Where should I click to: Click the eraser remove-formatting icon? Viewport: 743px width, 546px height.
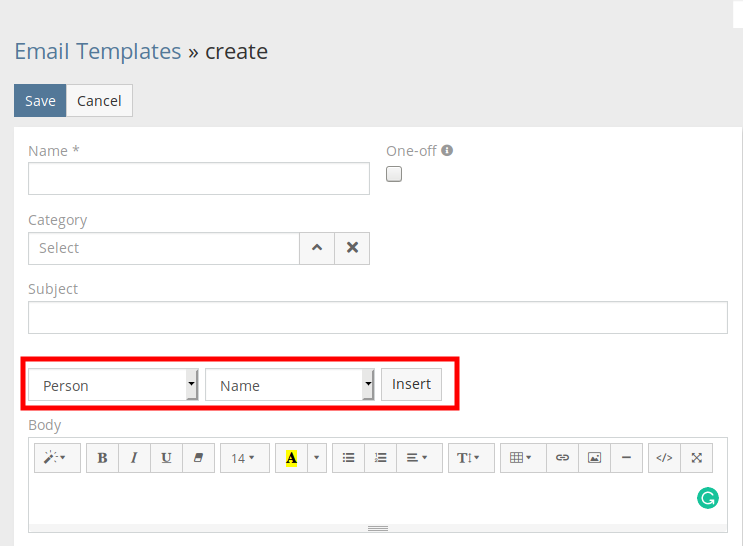197,458
